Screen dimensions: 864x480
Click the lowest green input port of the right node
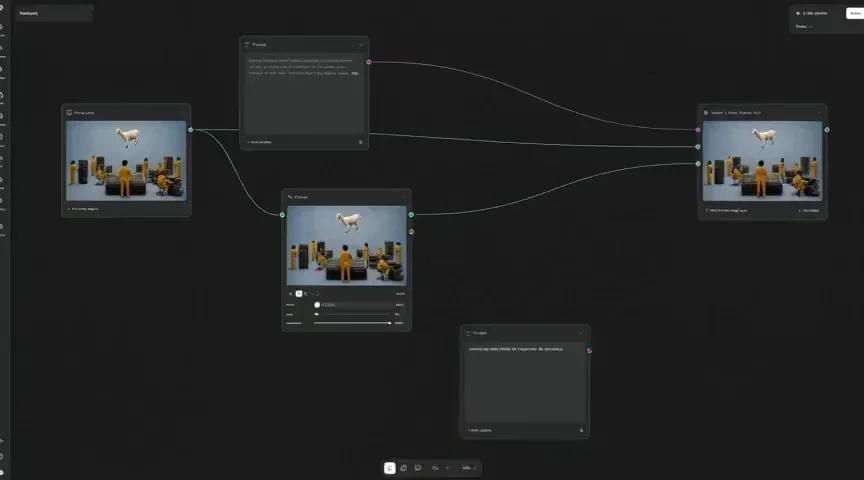click(x=698, y=164)
